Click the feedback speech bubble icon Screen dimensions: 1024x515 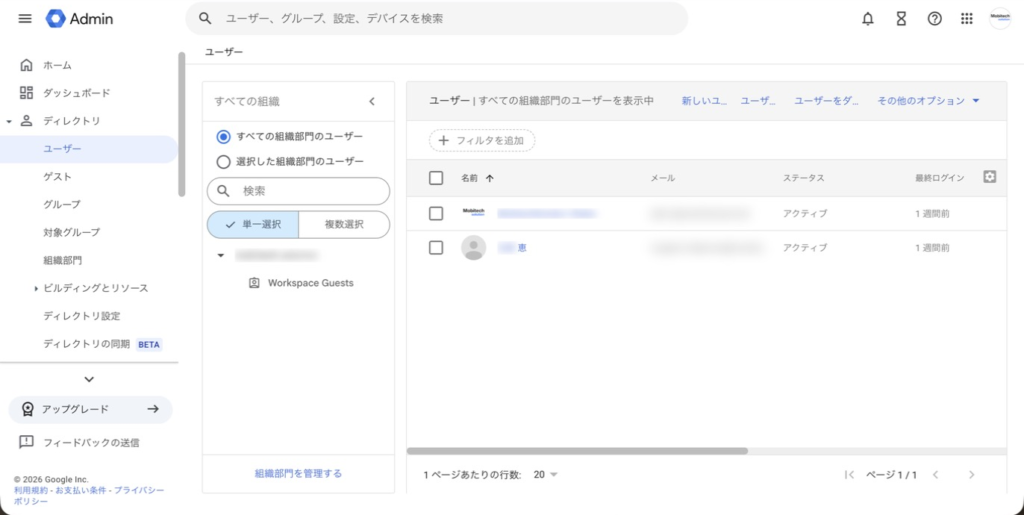point(26,442)
